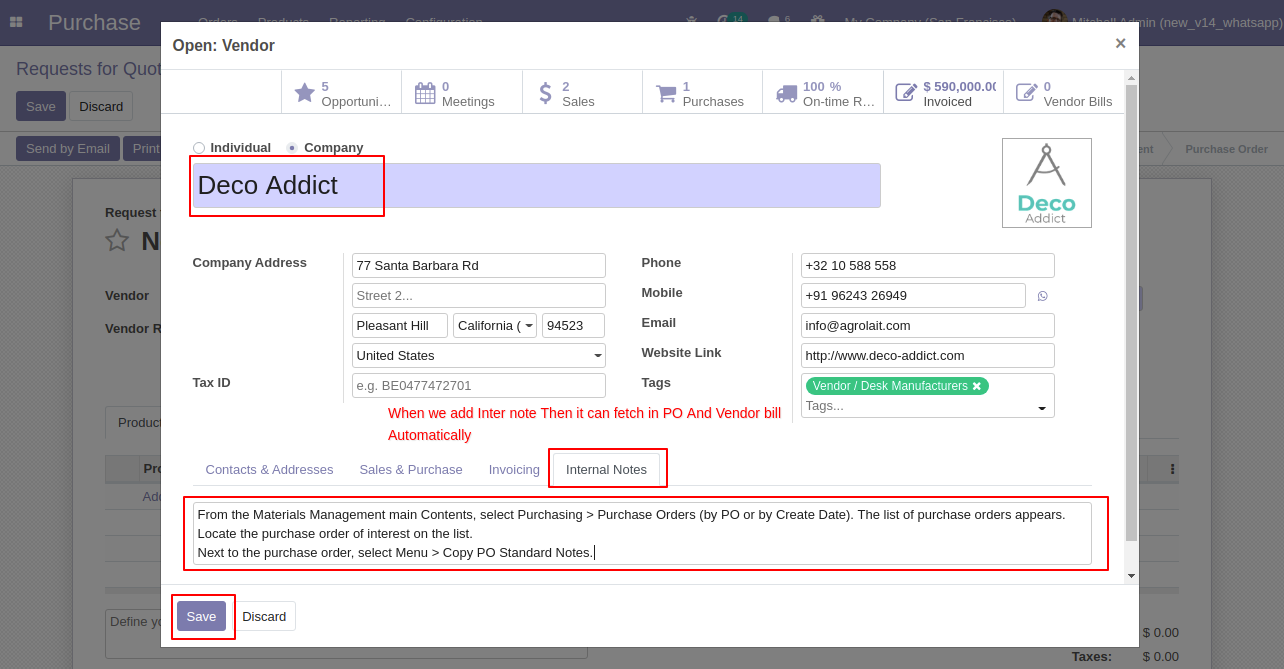Open the apps grid menu icon
Screen dimensions: 1284x669
[16, 22]
